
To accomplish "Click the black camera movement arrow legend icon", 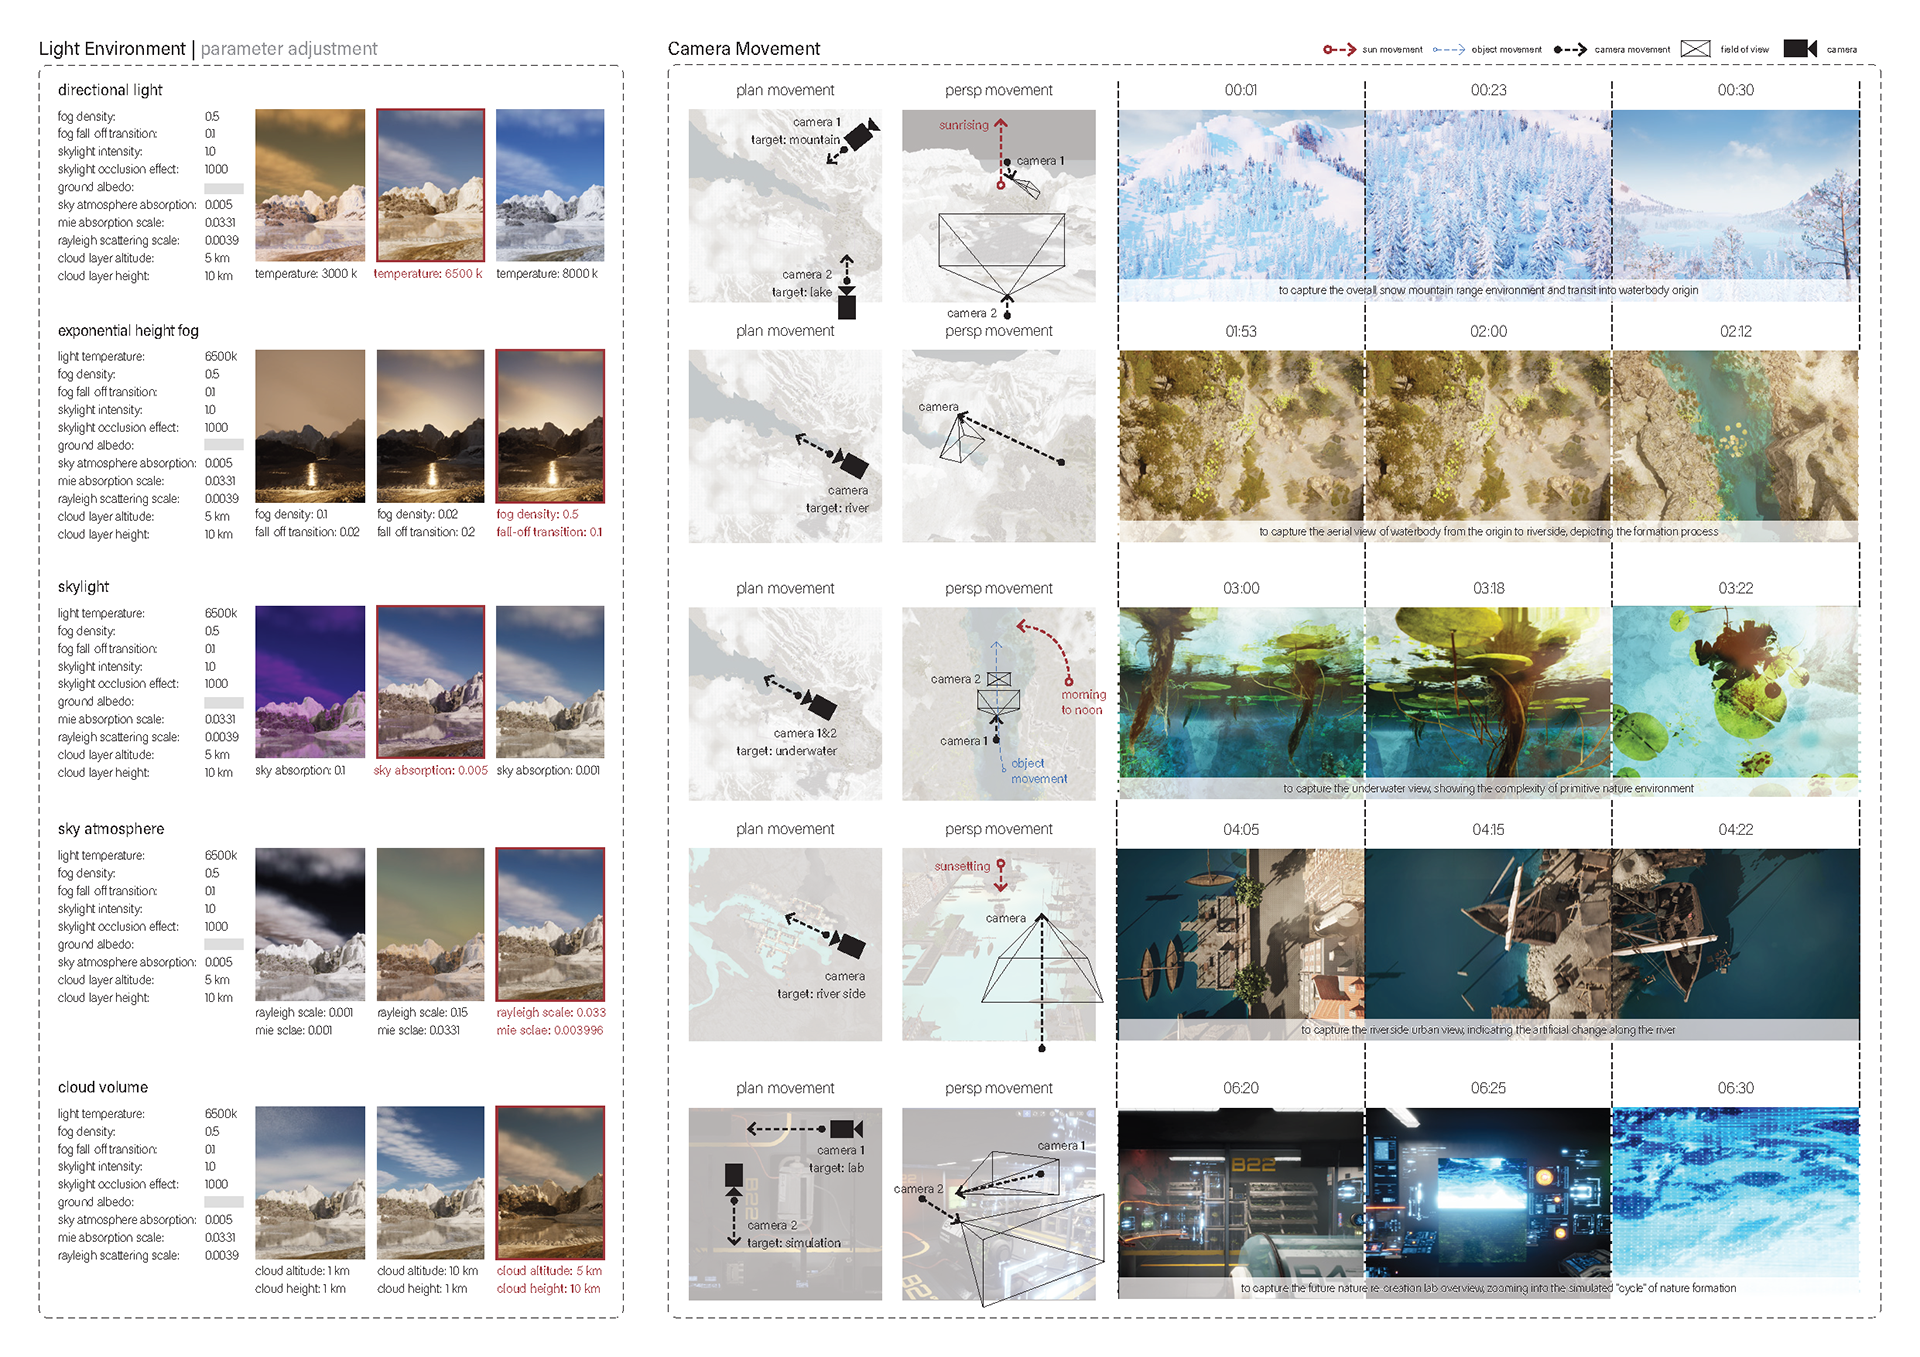I will [1570, 49].
